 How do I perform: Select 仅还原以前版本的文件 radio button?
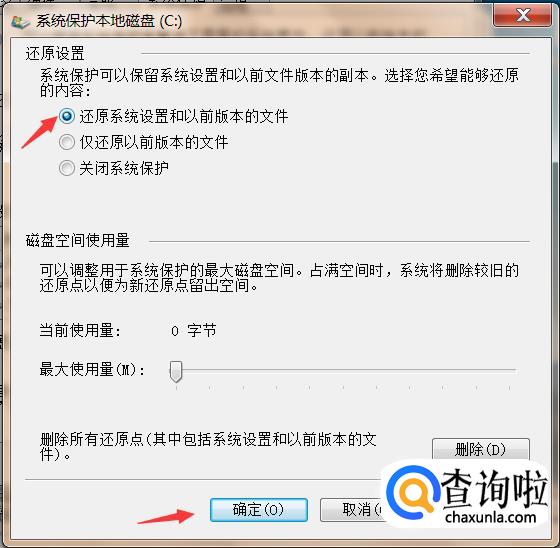click(67, 142)
